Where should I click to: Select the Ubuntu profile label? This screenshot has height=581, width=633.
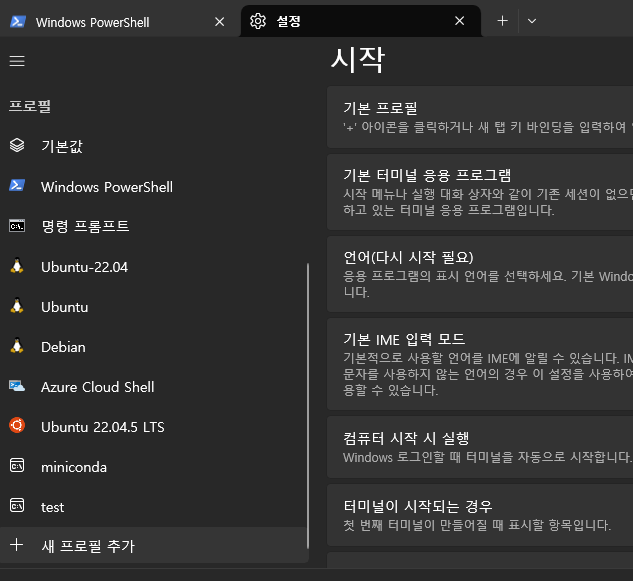point(65,307)
